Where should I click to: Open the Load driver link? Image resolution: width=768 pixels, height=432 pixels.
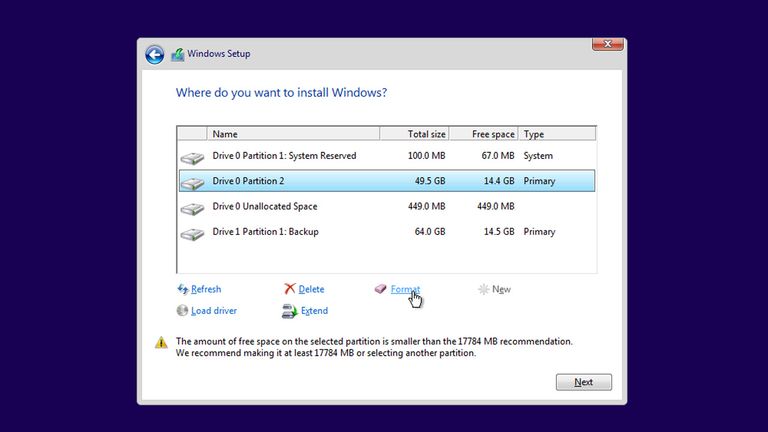214,311
